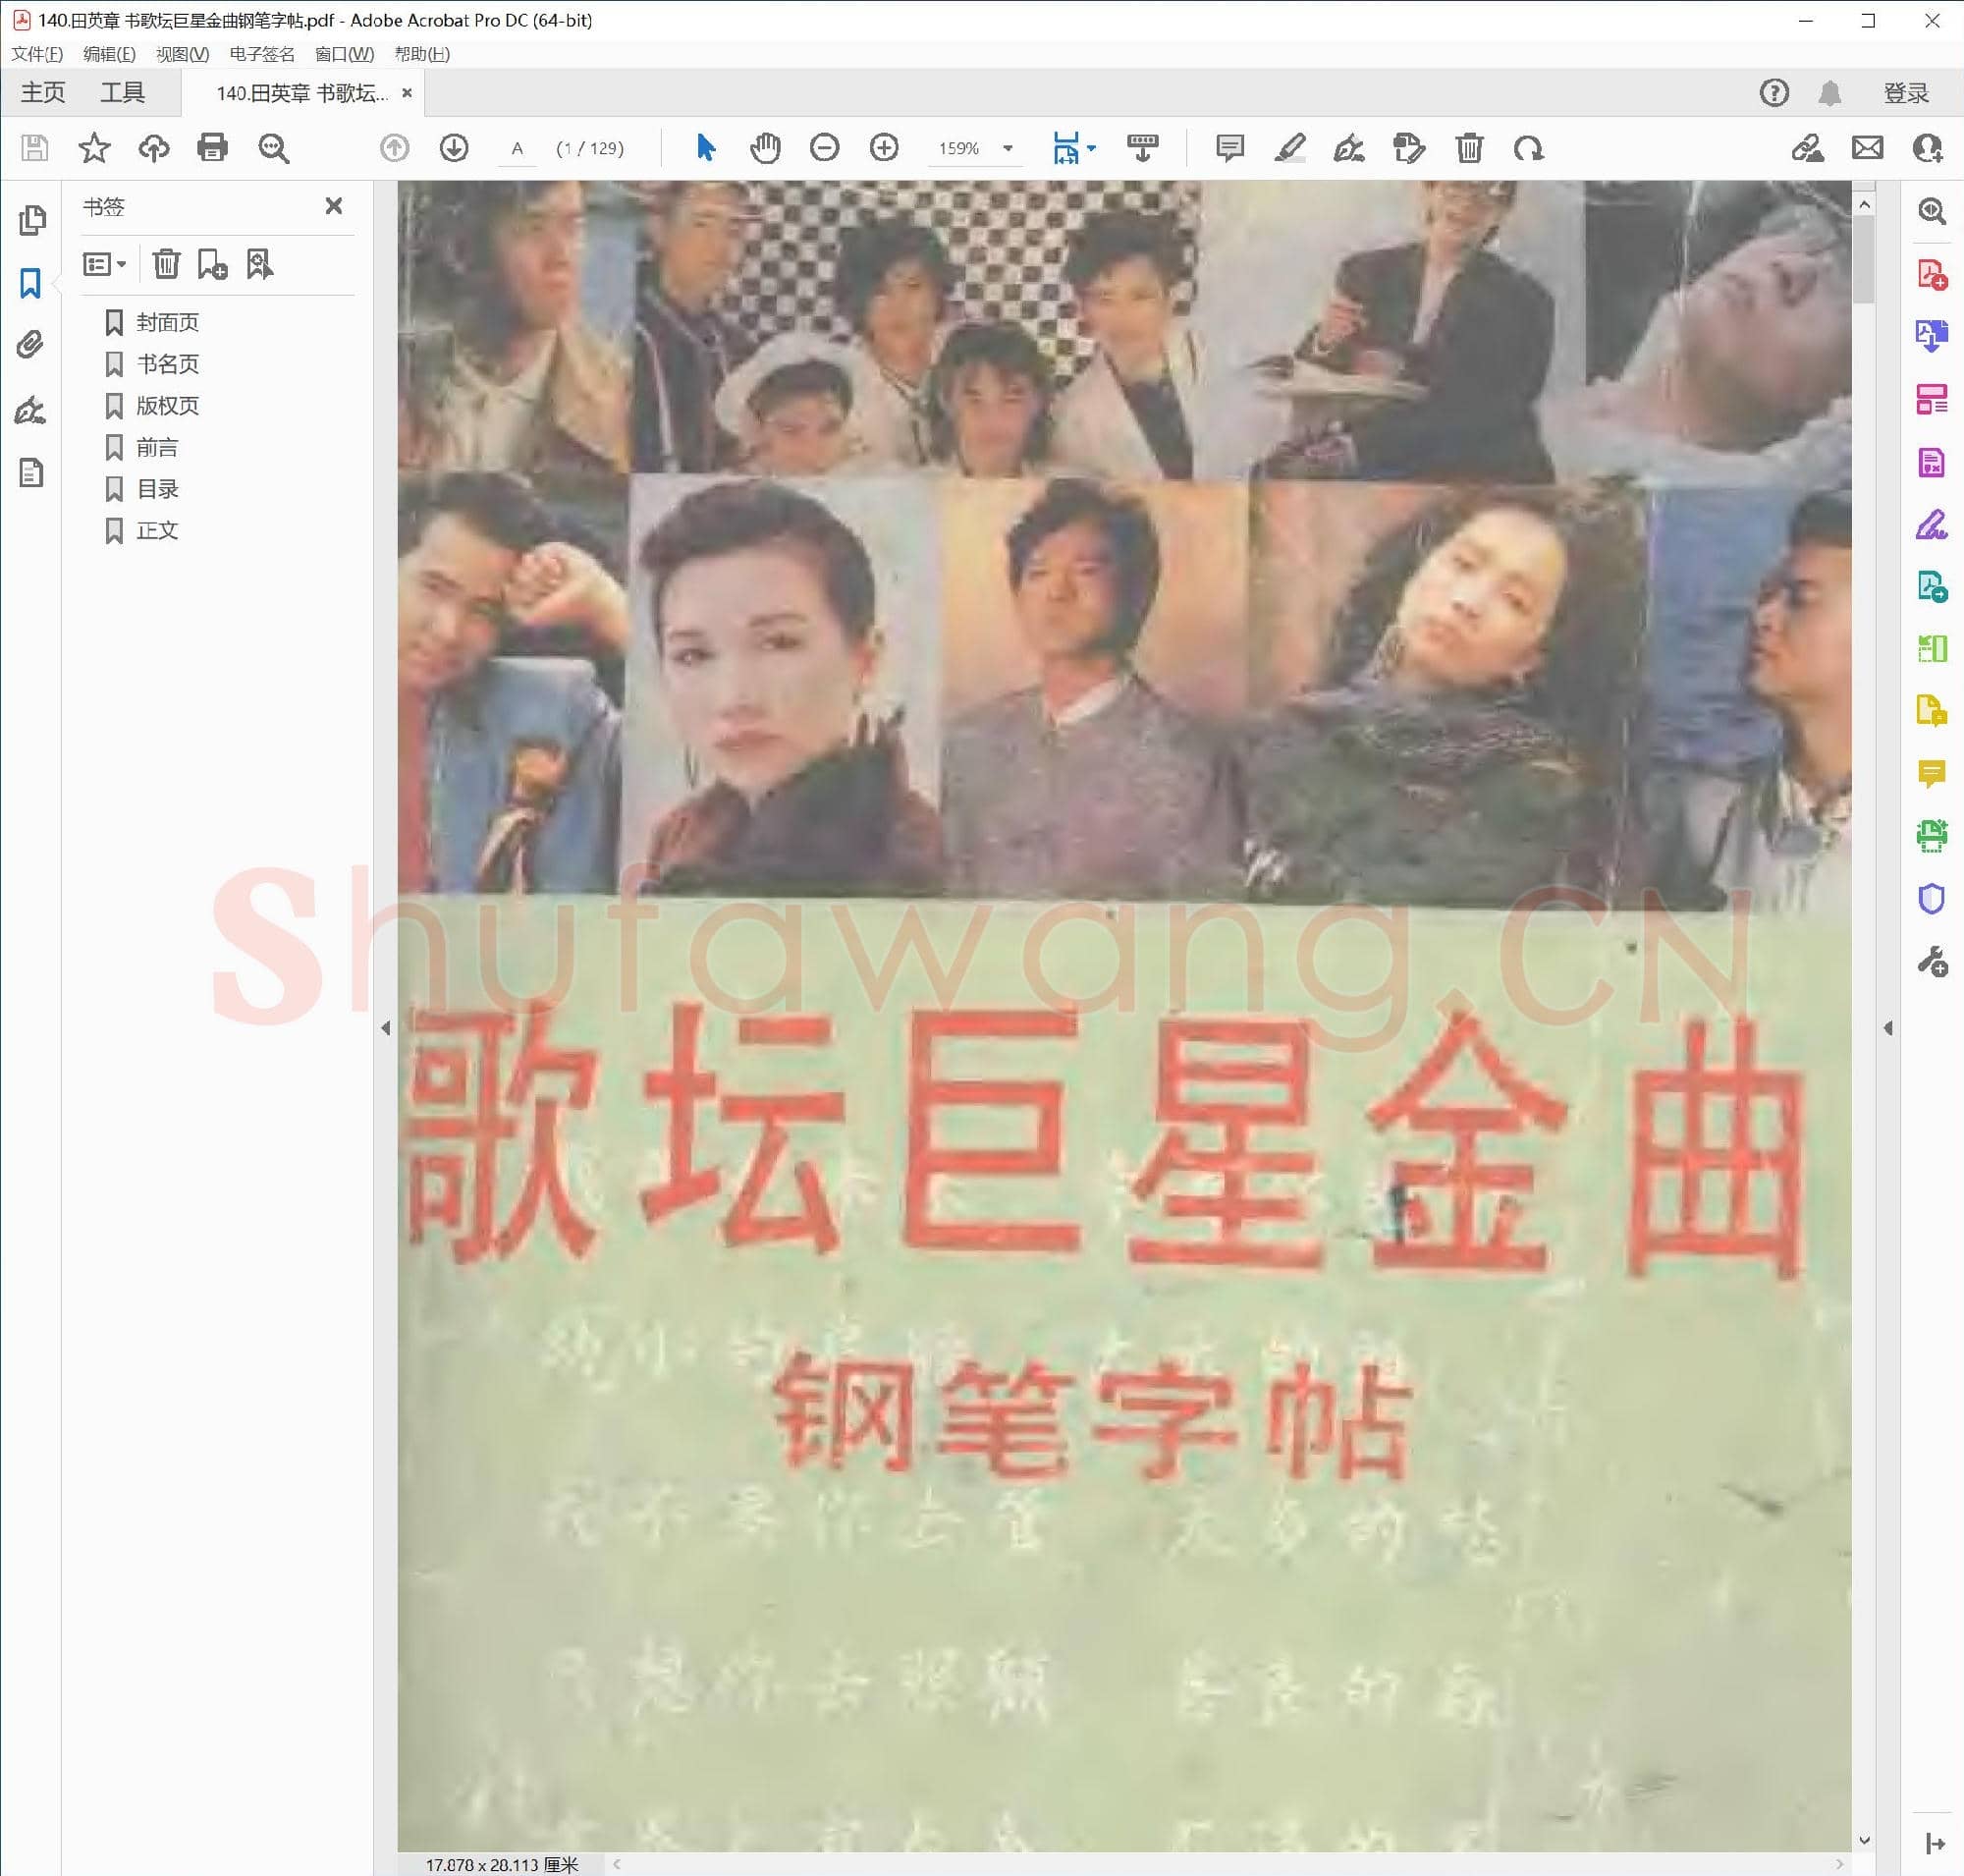Click the page number input field
Viewport: 1964px width, 1876px height.
(517, 148)
